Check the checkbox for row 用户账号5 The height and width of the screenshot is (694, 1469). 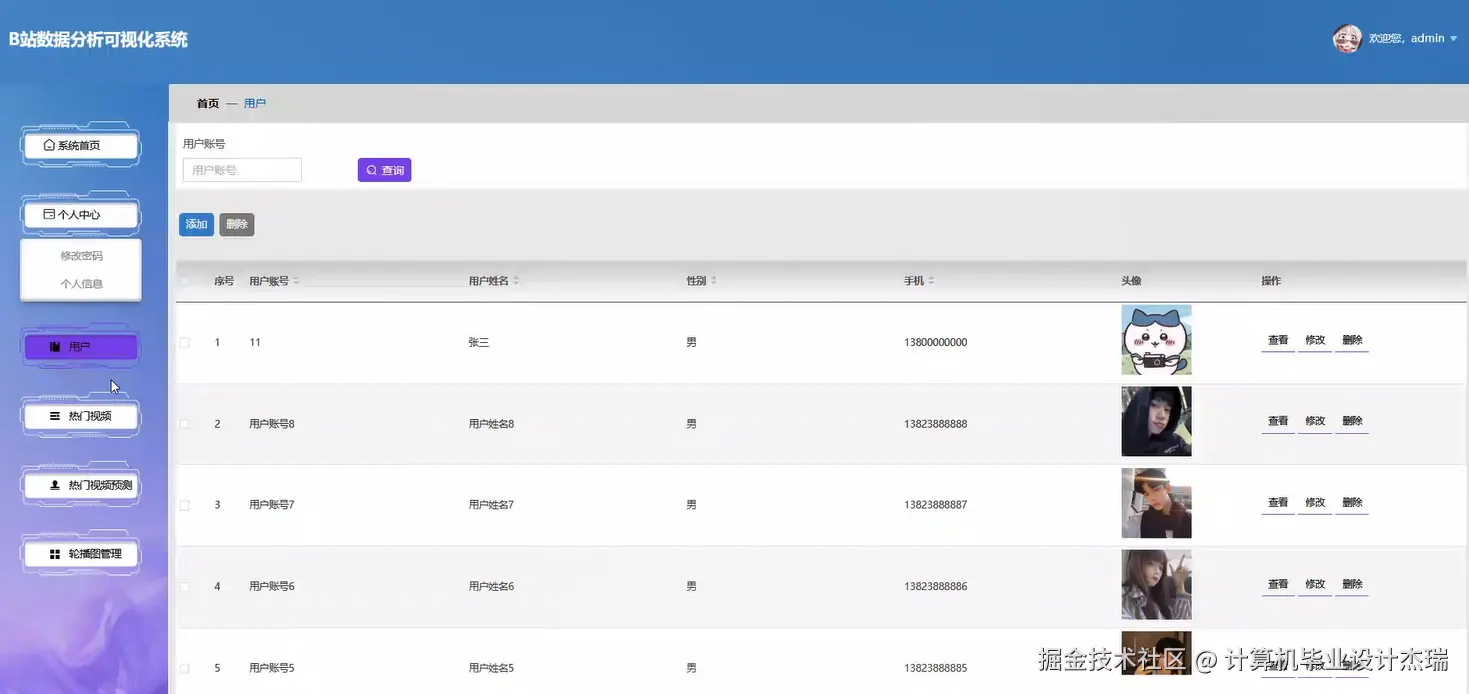click(x=184, y=668)
